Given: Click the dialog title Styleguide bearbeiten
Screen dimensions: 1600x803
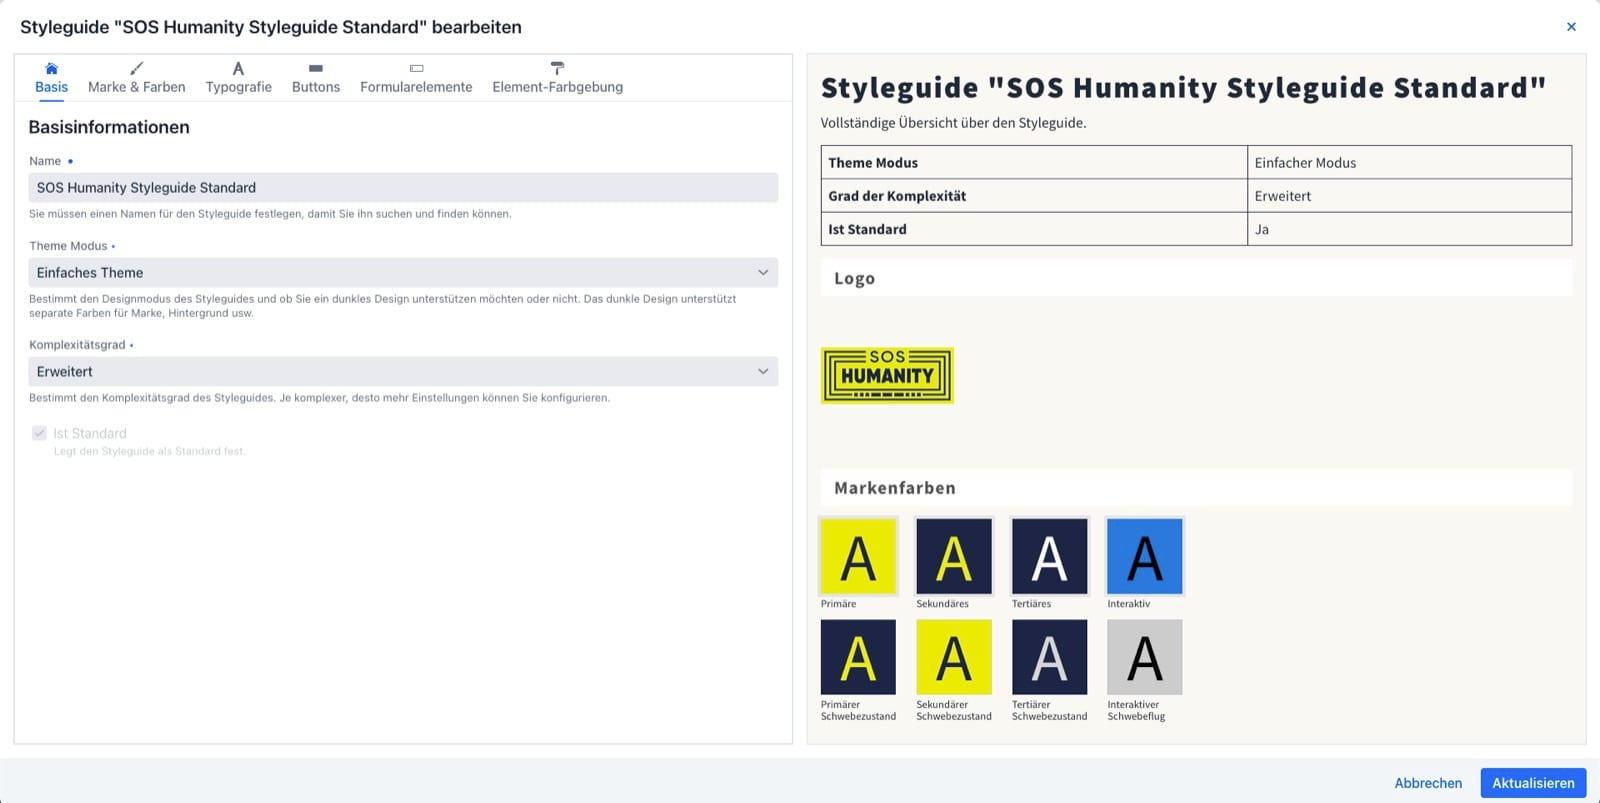Looking at the screenshot, I should coord(271,27).
